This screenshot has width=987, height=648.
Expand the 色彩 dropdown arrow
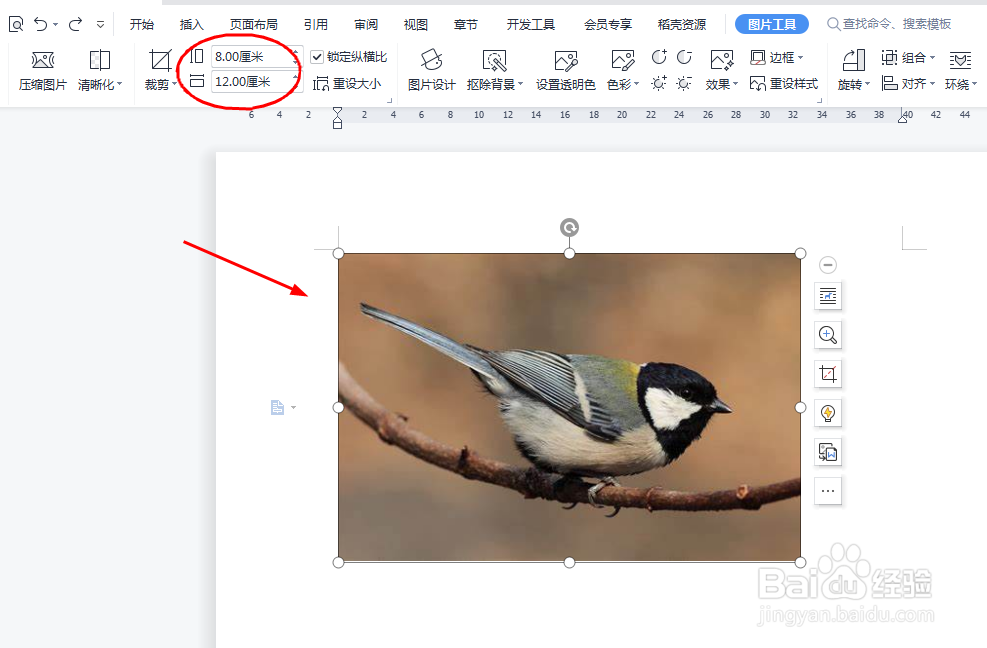[x=637, y=84]
